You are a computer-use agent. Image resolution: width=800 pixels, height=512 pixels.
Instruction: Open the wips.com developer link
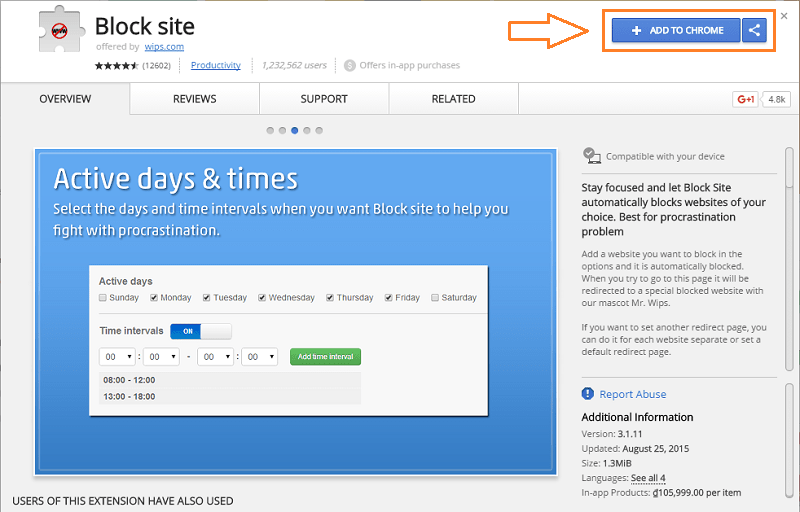pos(163,47)
